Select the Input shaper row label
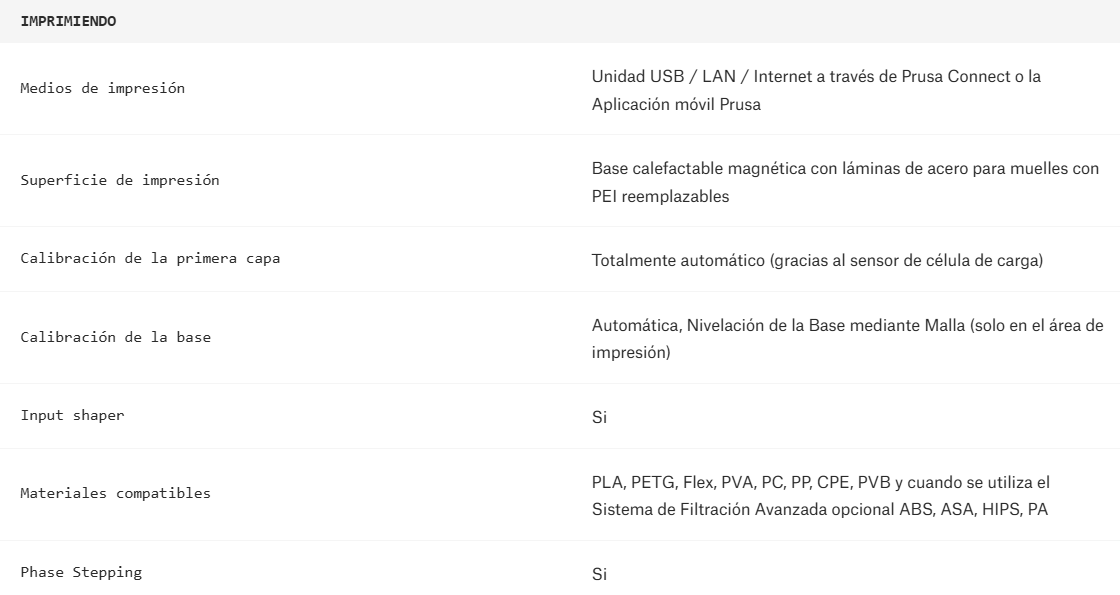 coord(73,415)
